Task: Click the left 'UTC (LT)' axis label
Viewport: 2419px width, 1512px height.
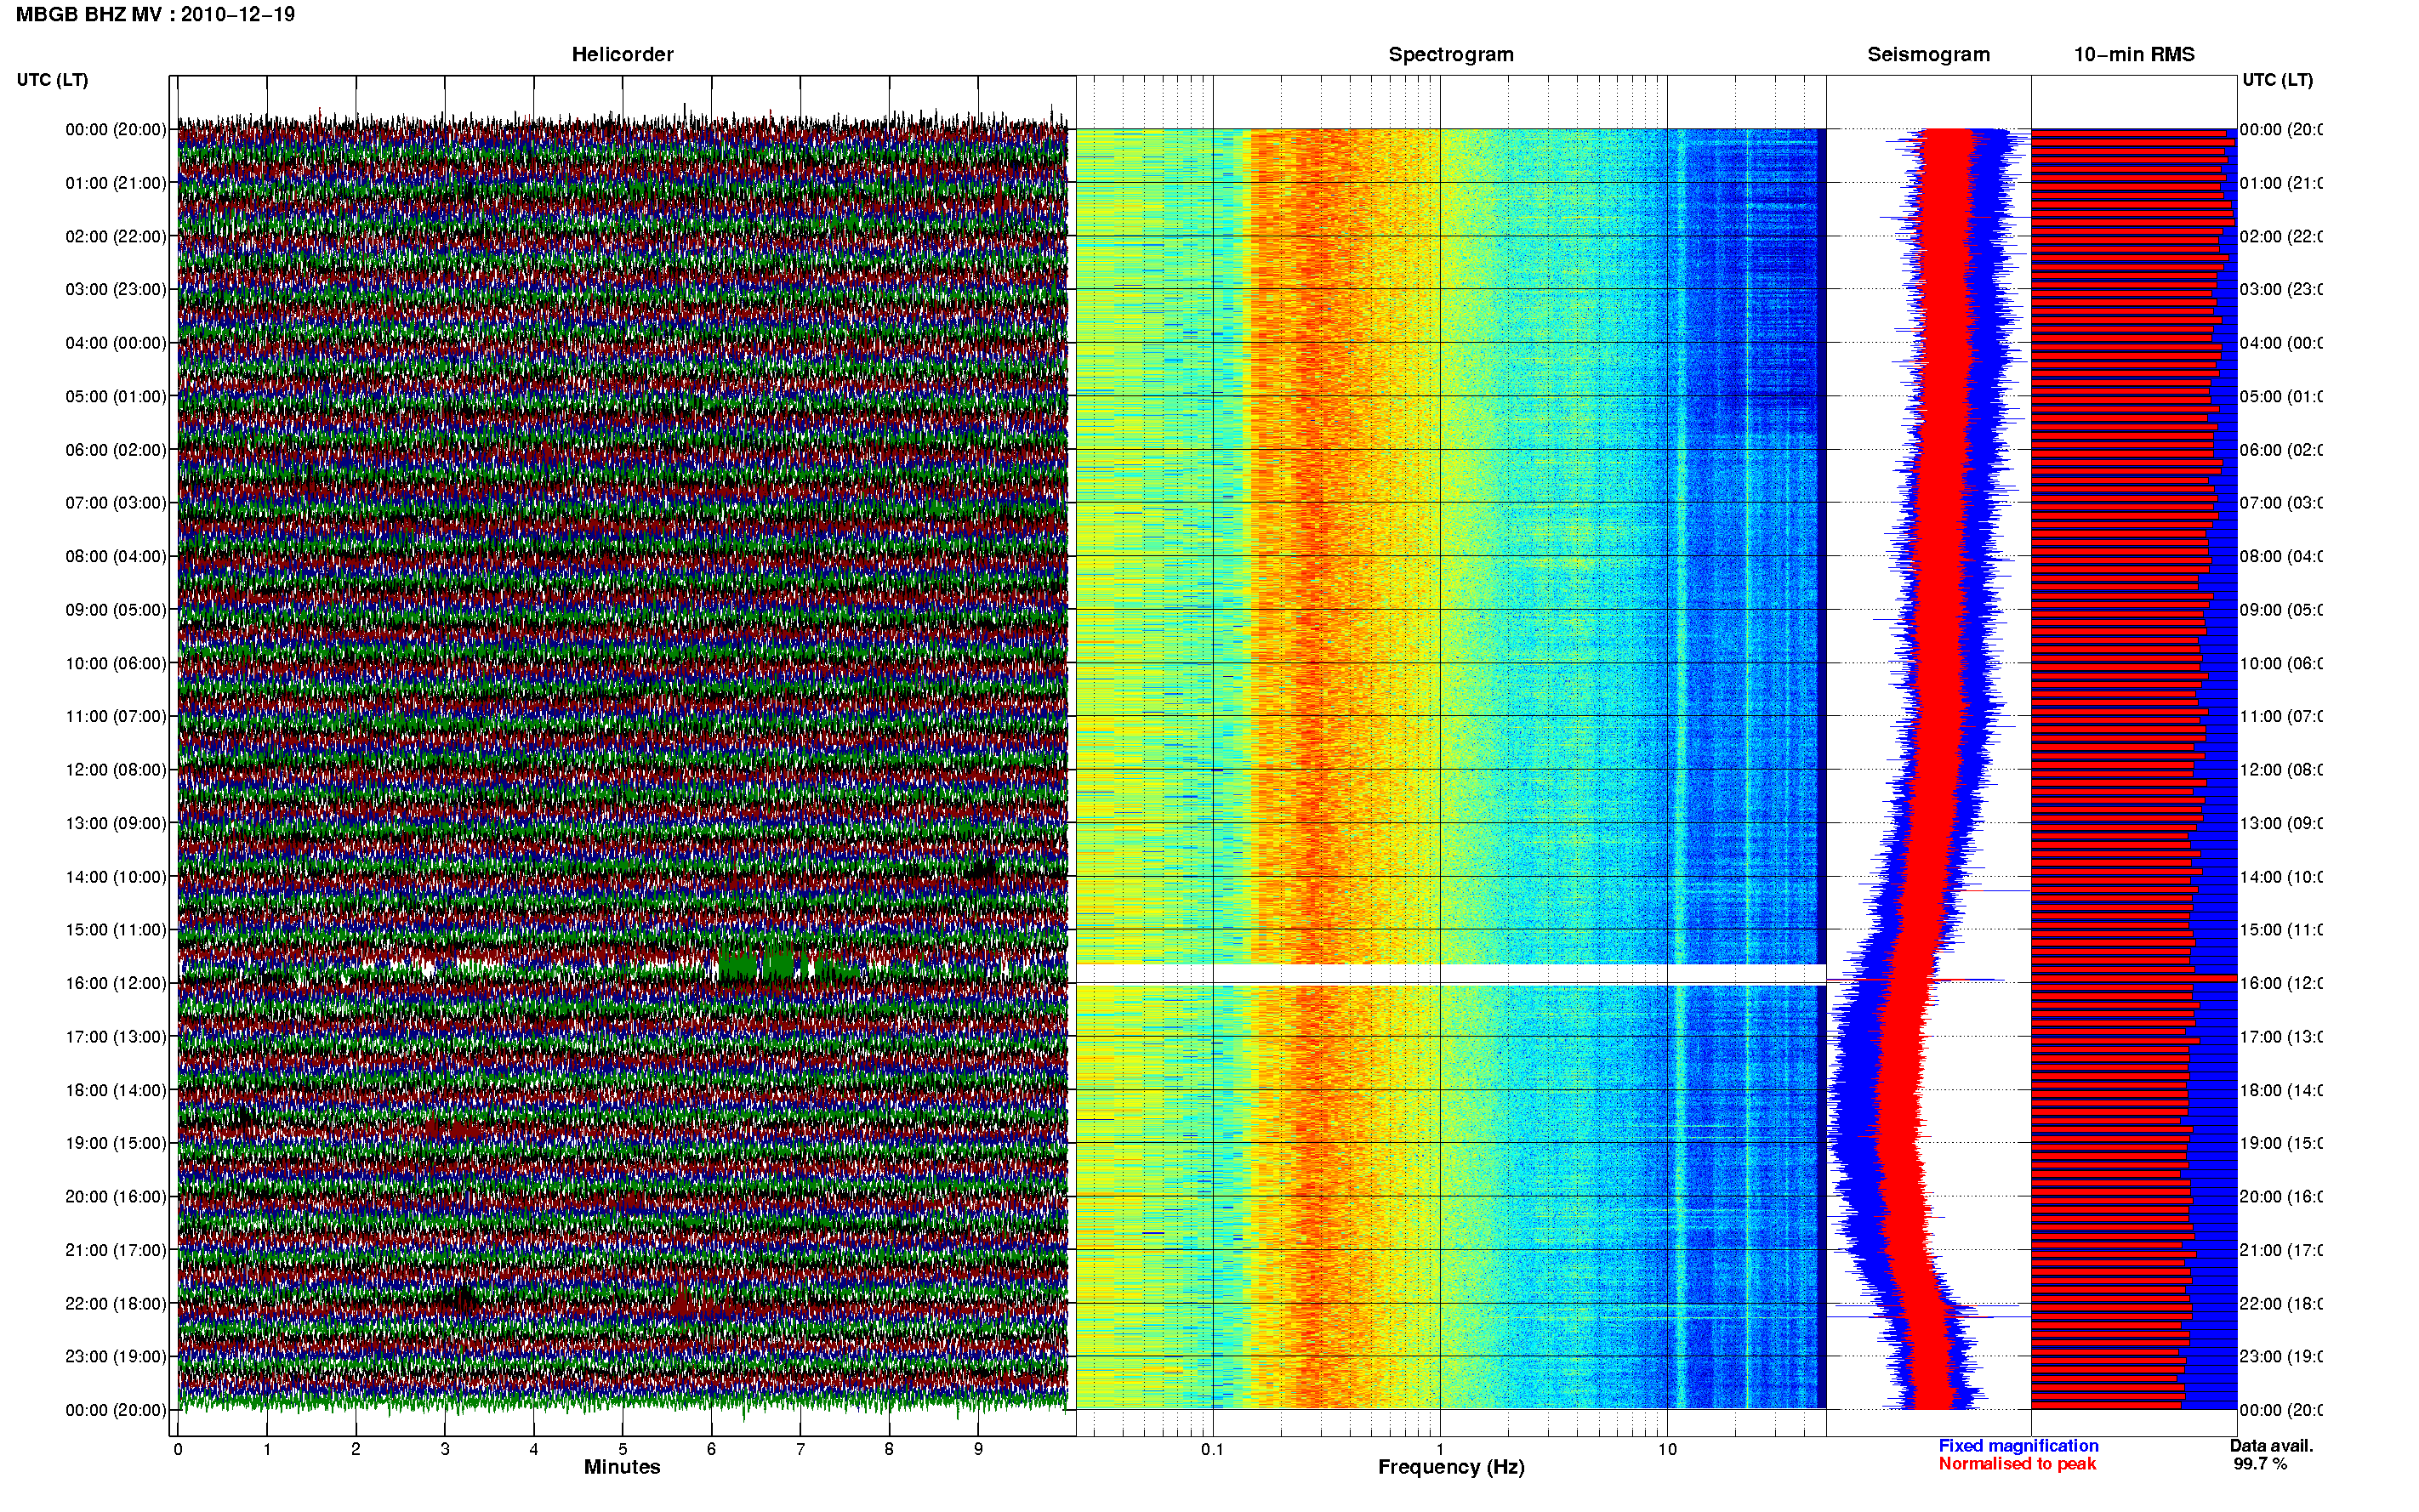Action: tap(52, 80)
